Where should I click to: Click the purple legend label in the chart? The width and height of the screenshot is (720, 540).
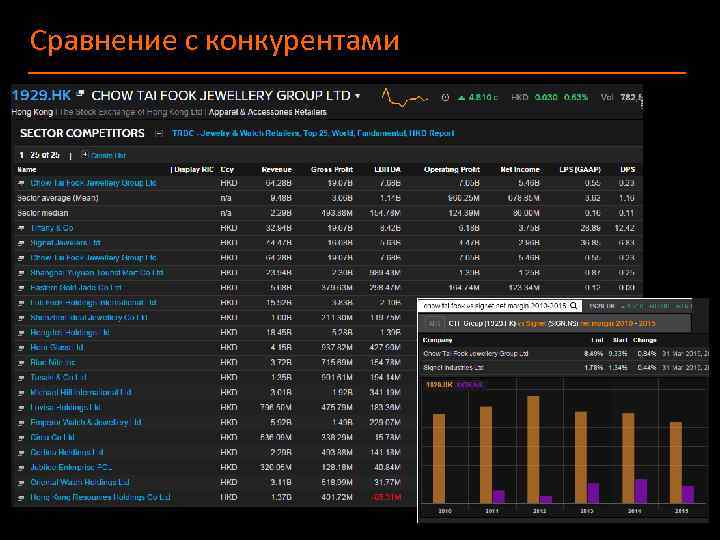coord(470,385)
